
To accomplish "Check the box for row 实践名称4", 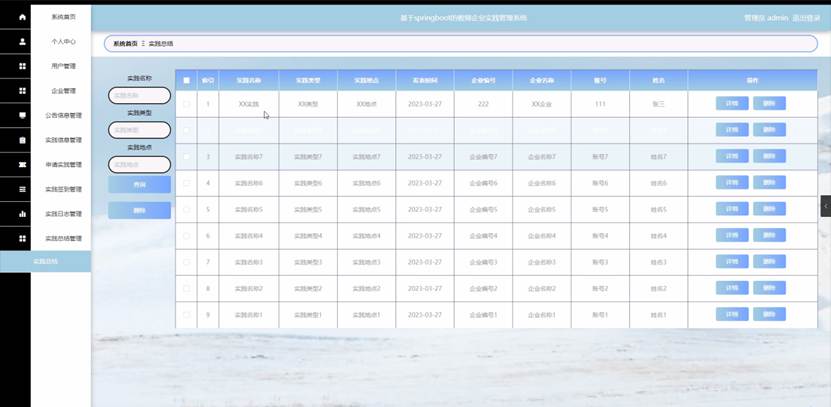I will tap(186, 236).
